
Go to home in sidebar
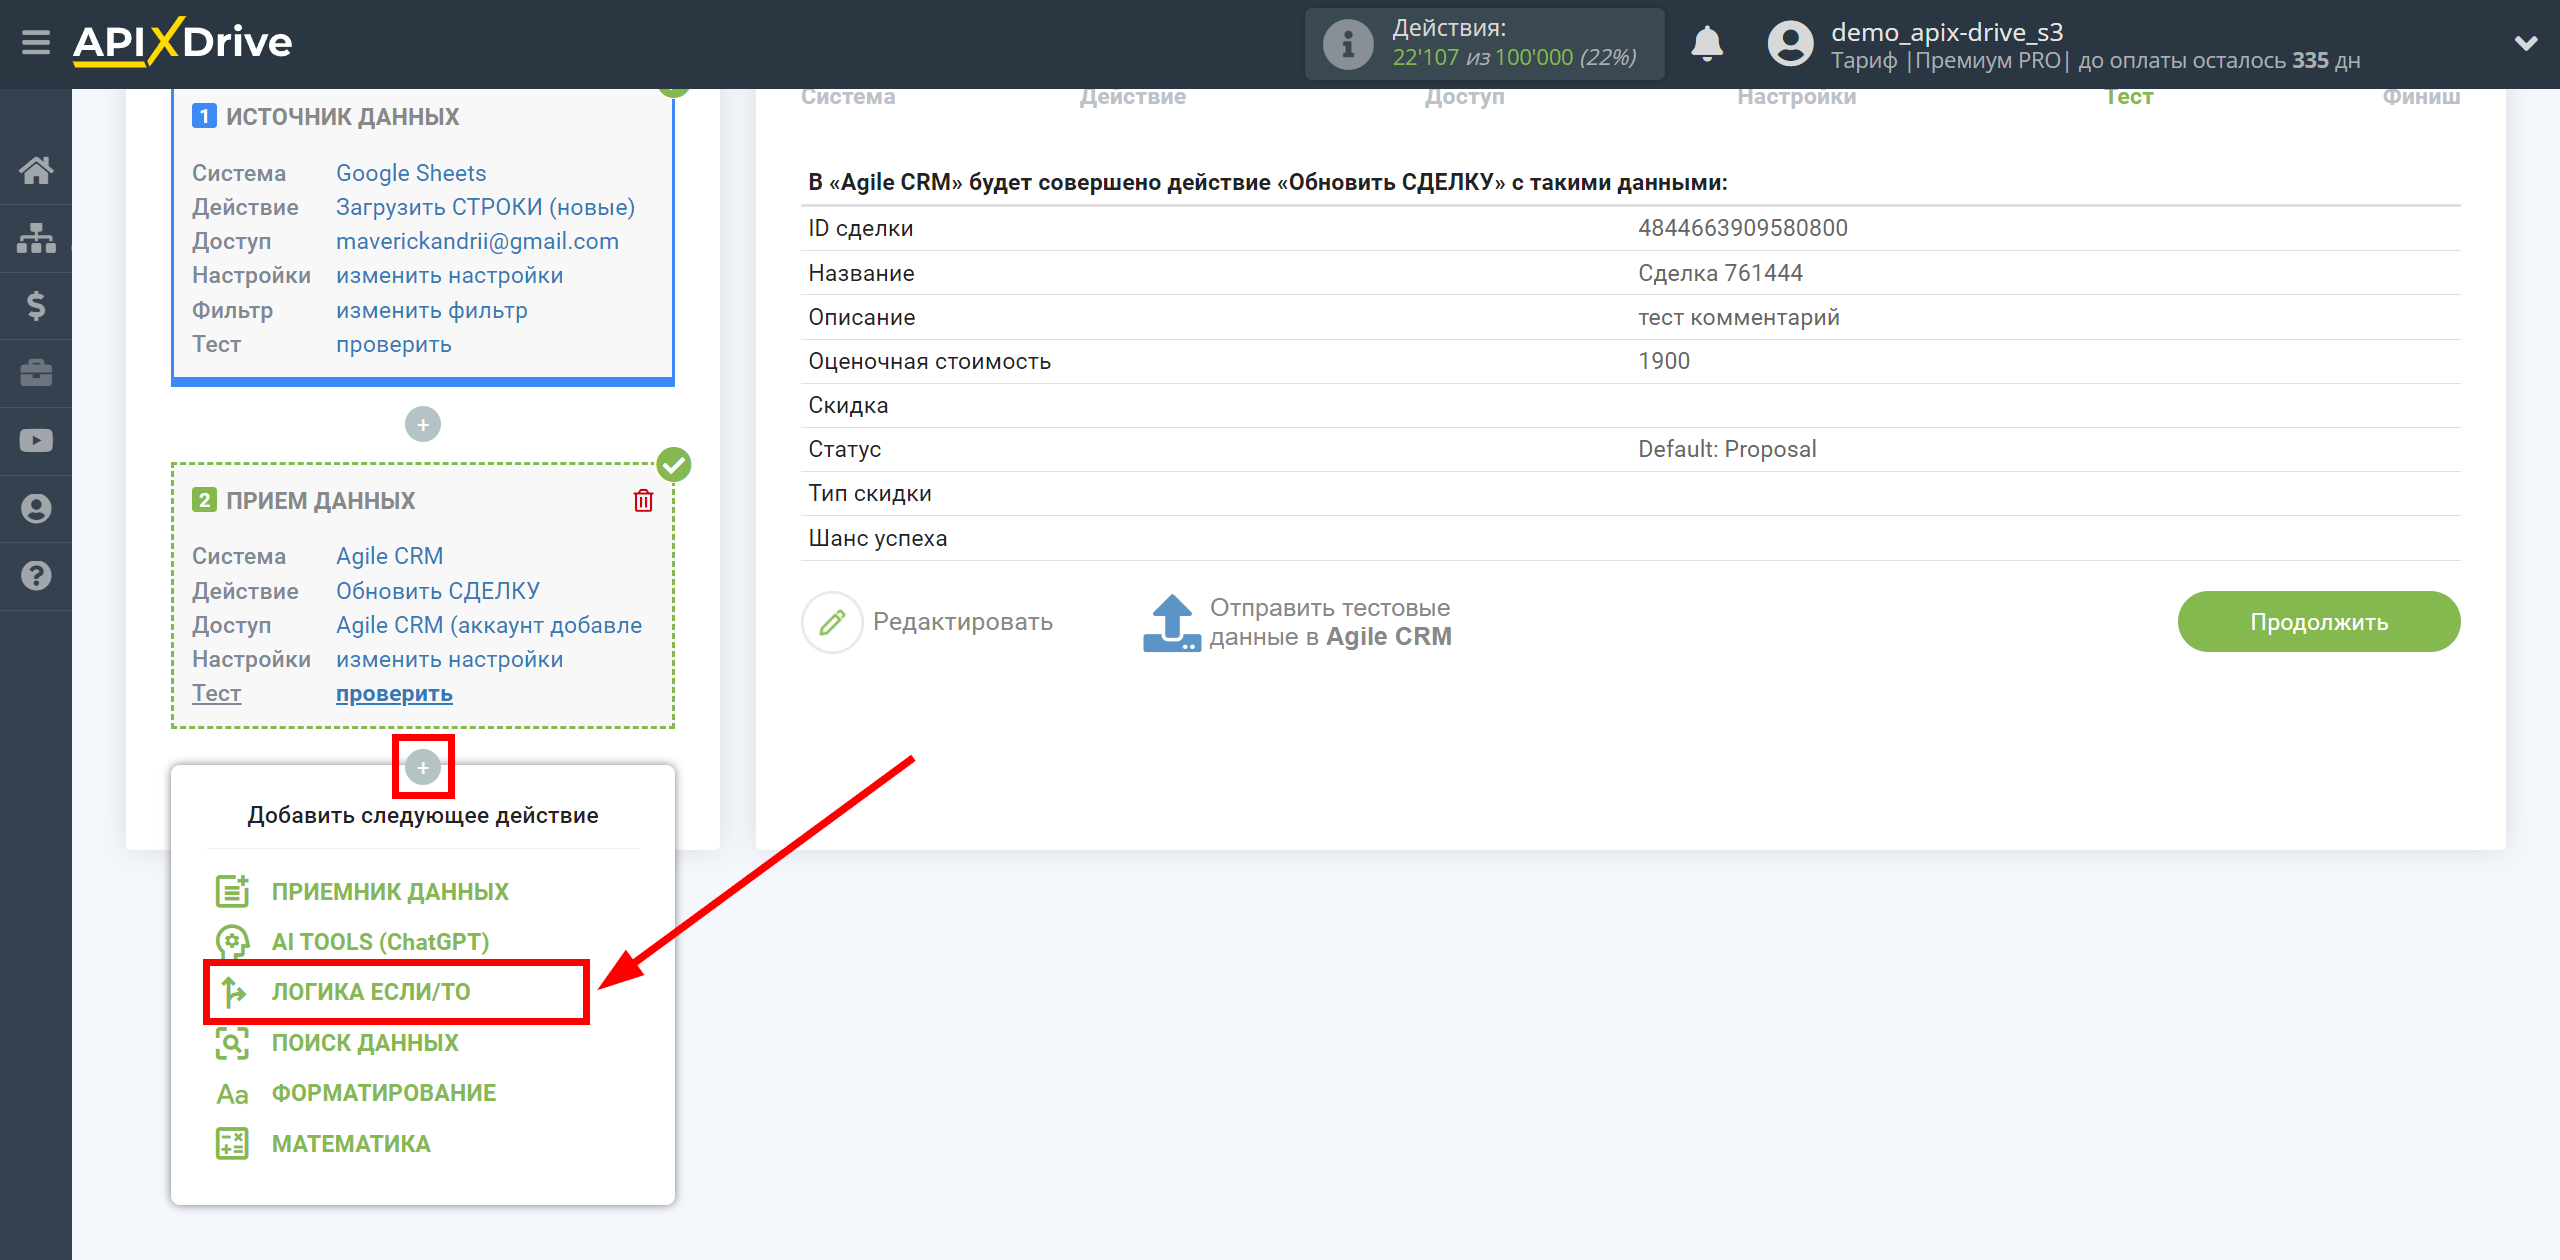point(36,170)
